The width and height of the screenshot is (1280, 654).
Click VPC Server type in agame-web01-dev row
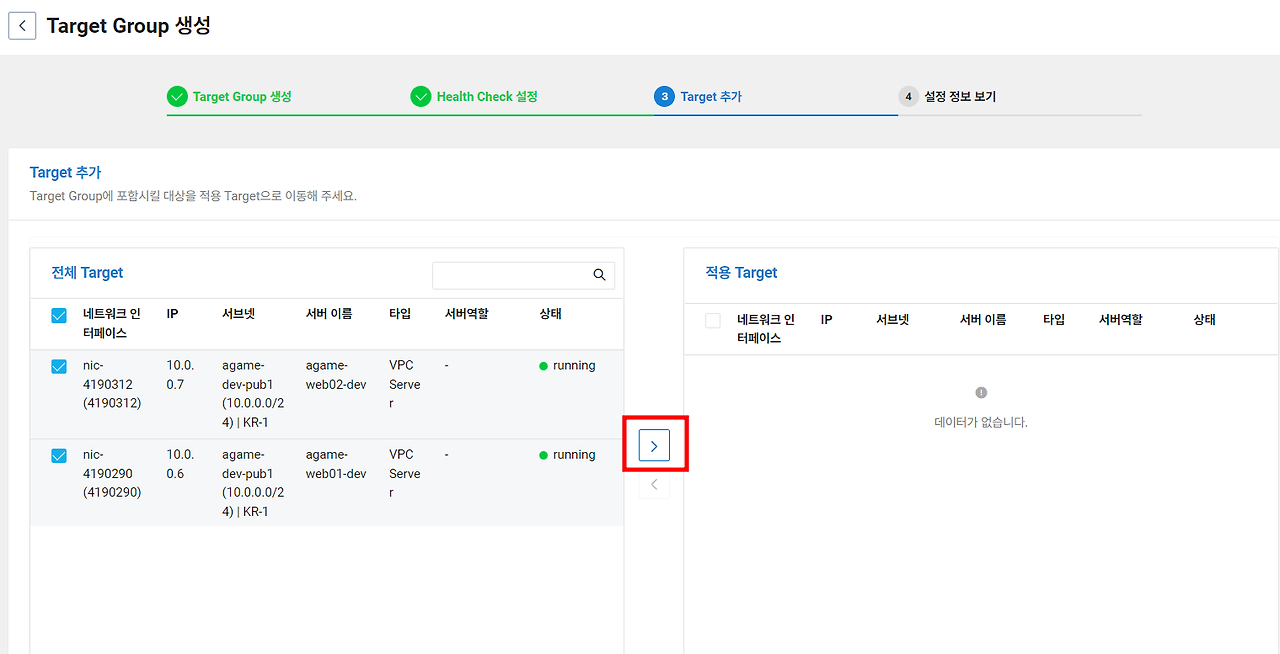(405, 474)
